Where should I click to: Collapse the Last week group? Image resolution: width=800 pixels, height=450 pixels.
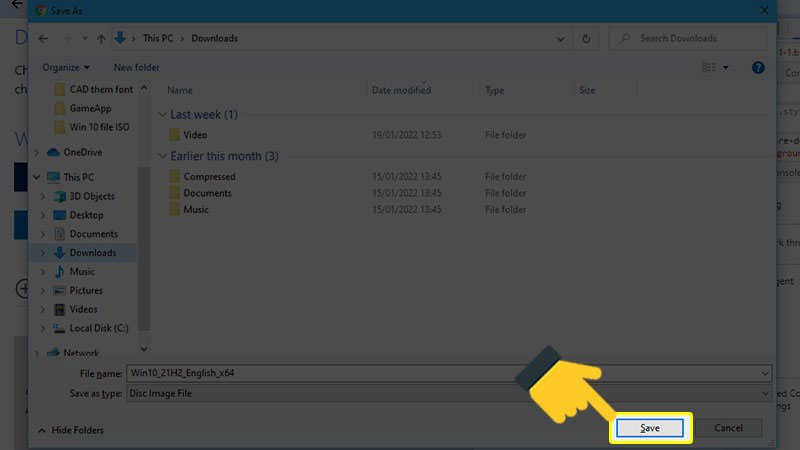click(x=163, y=115)
